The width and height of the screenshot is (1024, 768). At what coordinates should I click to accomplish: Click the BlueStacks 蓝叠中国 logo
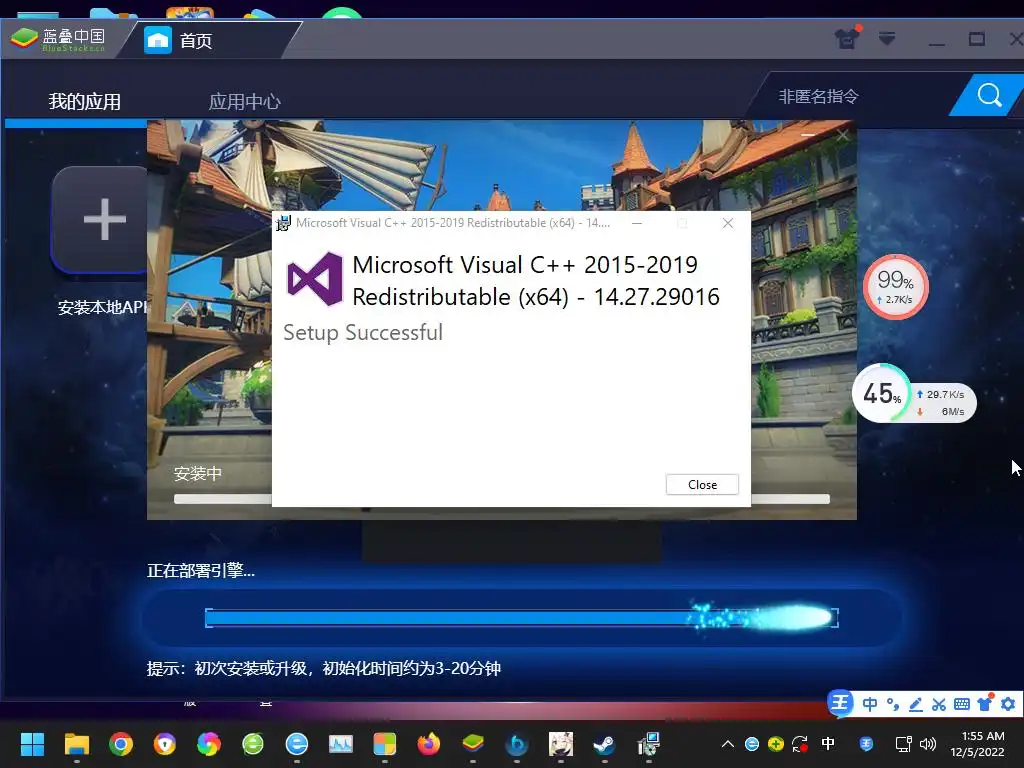[57, 39]
